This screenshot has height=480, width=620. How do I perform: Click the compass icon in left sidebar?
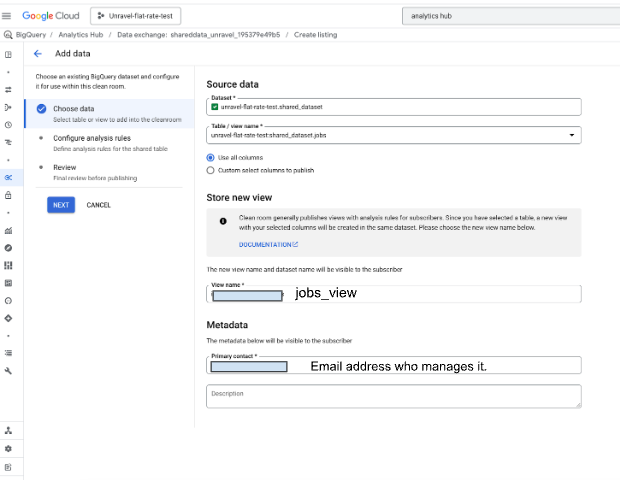[x=8, y=247]
